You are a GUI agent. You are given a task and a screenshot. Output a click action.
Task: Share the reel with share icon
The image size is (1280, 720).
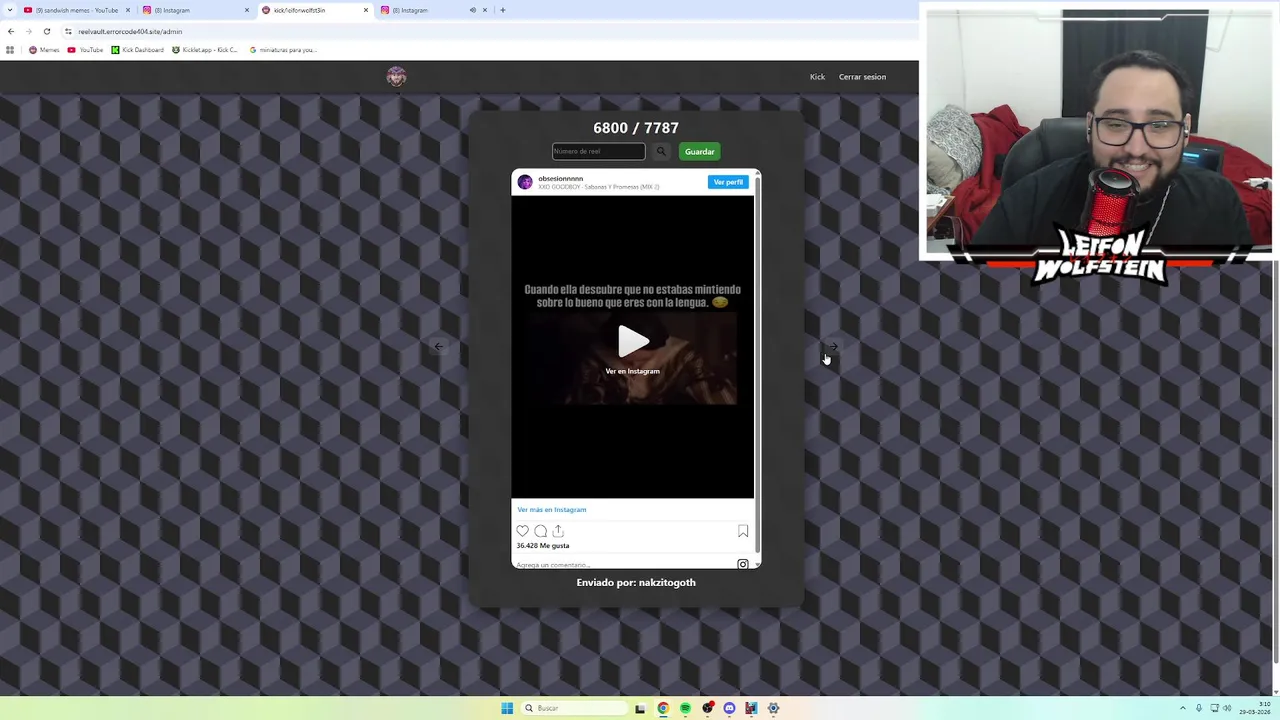coord(558,531)
